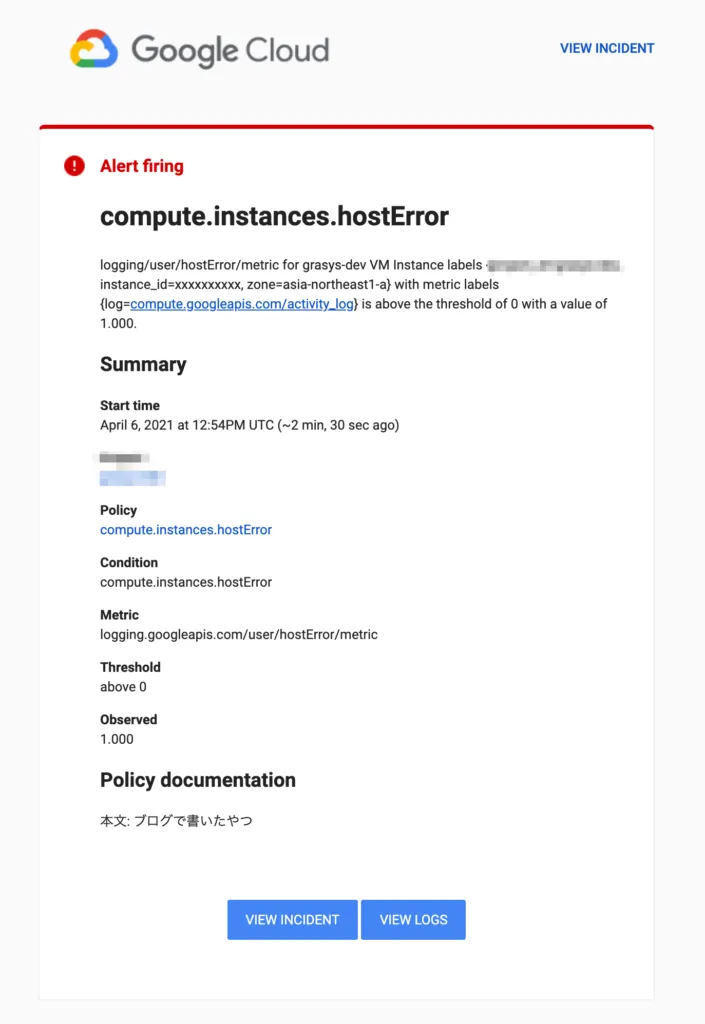Click the Start time label

tap(130, 406)
